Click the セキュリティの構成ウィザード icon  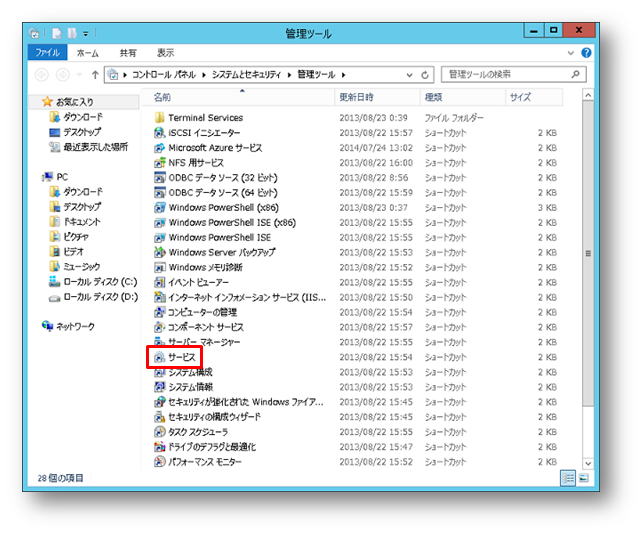[159, 417]
